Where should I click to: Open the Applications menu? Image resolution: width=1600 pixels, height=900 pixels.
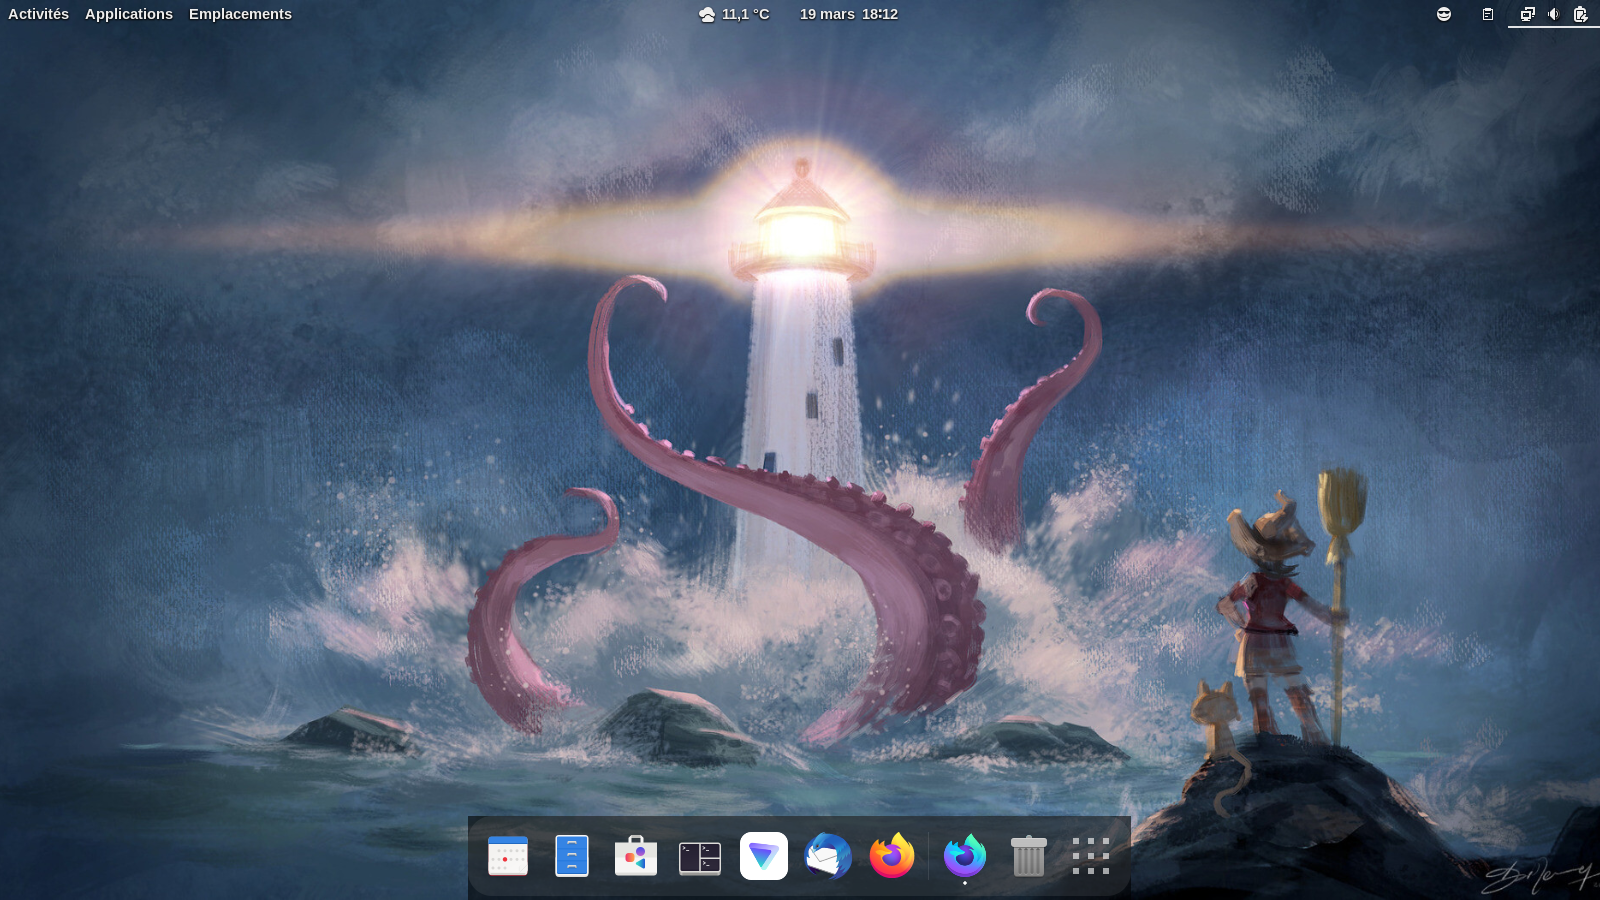tap(129, 14)
